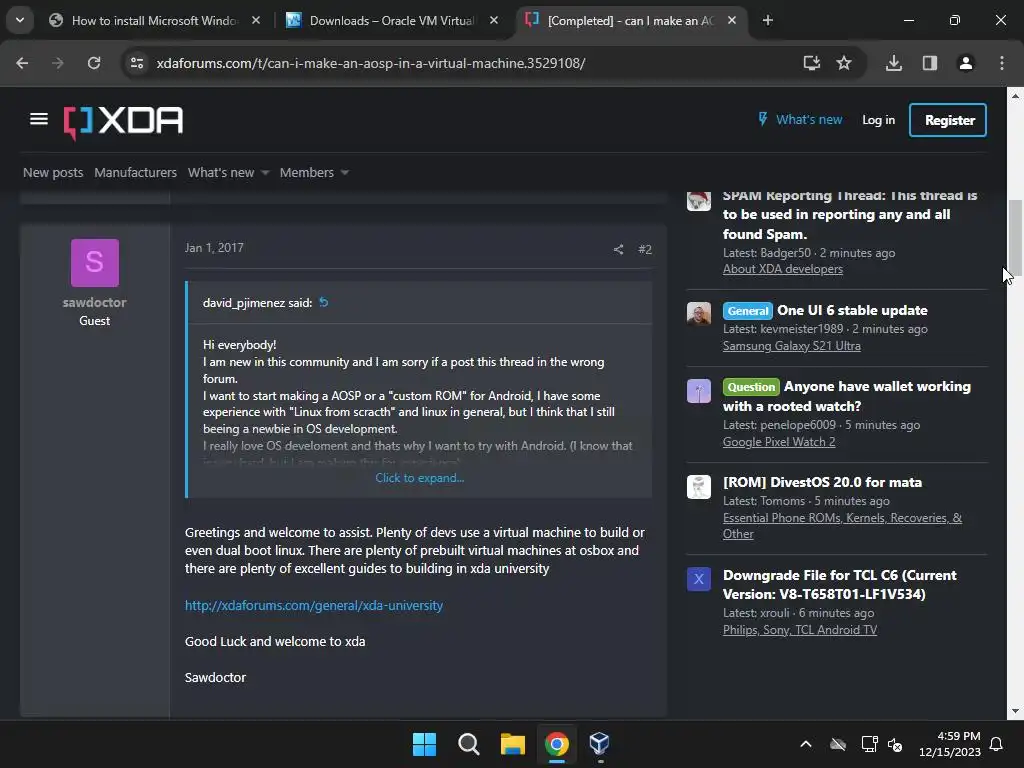Open the Chrome profile icon
This screenshot has width=1024, height=768.
[966, 63]
